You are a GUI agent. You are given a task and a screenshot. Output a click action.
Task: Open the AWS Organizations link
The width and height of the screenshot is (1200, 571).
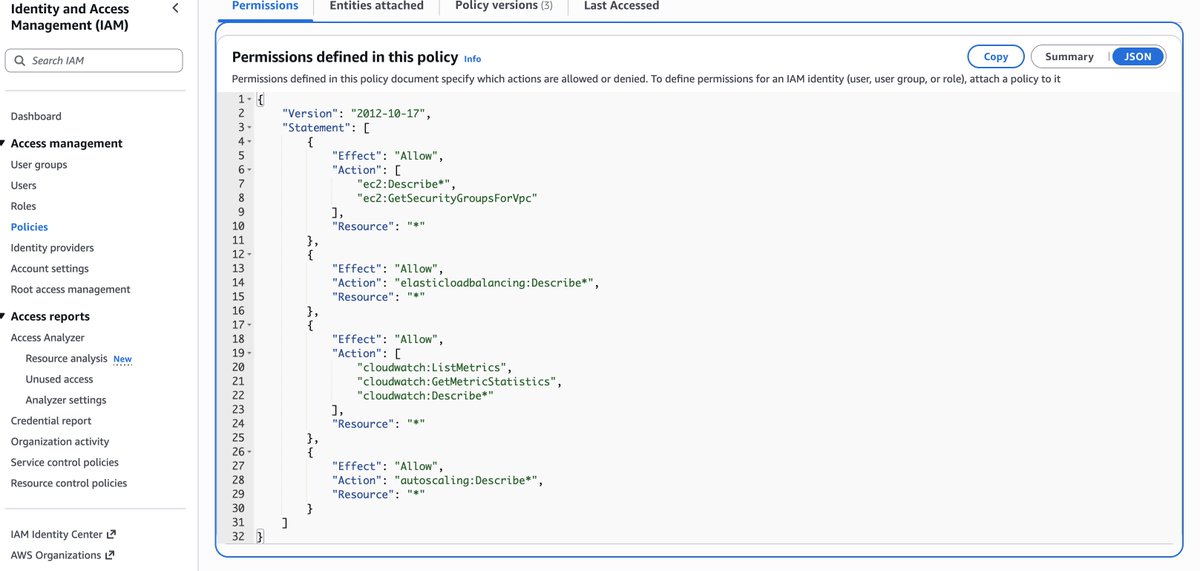56,555
